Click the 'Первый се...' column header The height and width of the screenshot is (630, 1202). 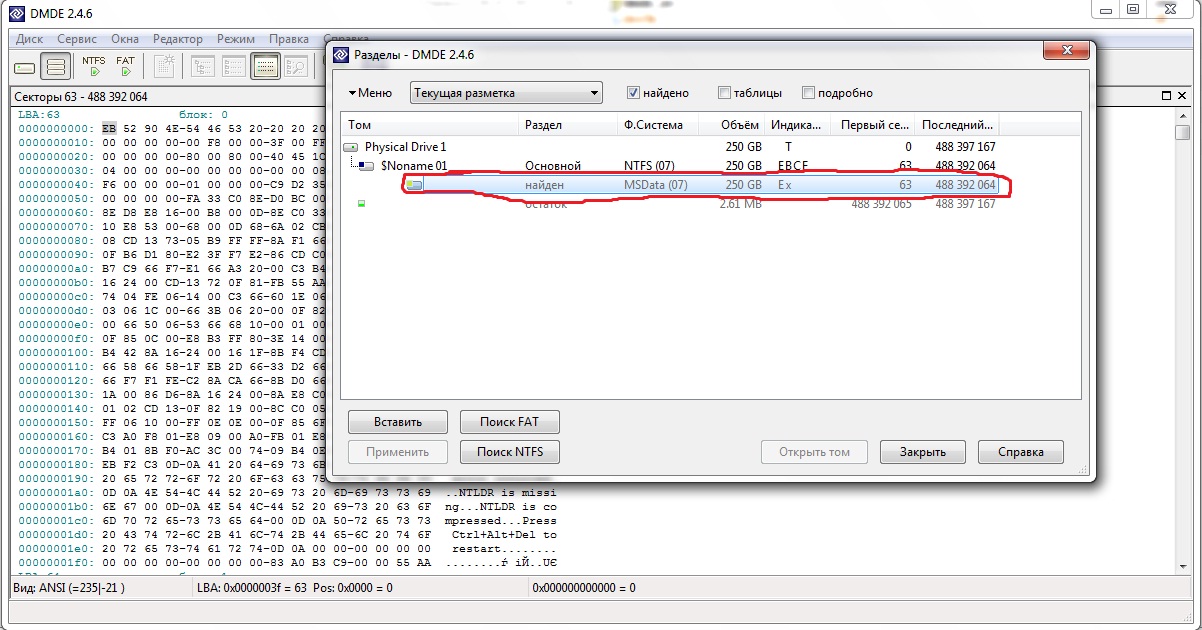873,125
